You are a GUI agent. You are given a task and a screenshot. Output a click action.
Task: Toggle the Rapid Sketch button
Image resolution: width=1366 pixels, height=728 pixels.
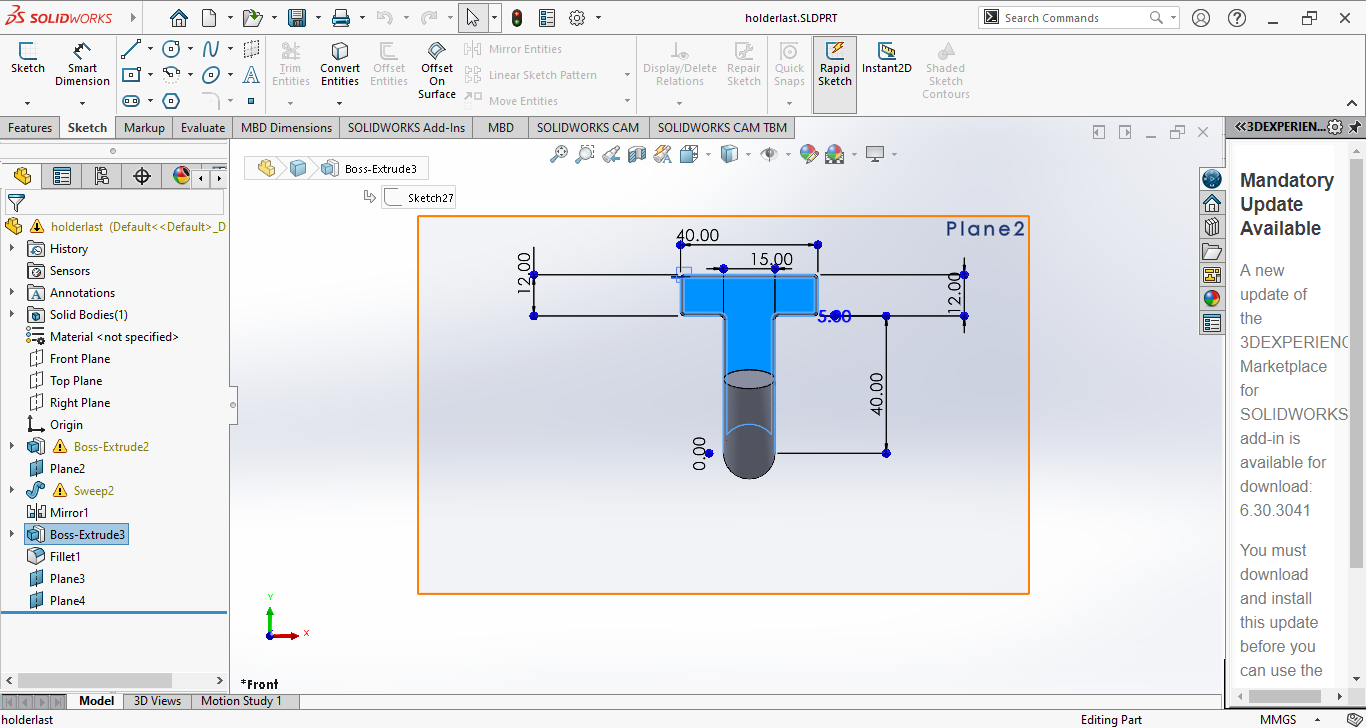point(834,63)
